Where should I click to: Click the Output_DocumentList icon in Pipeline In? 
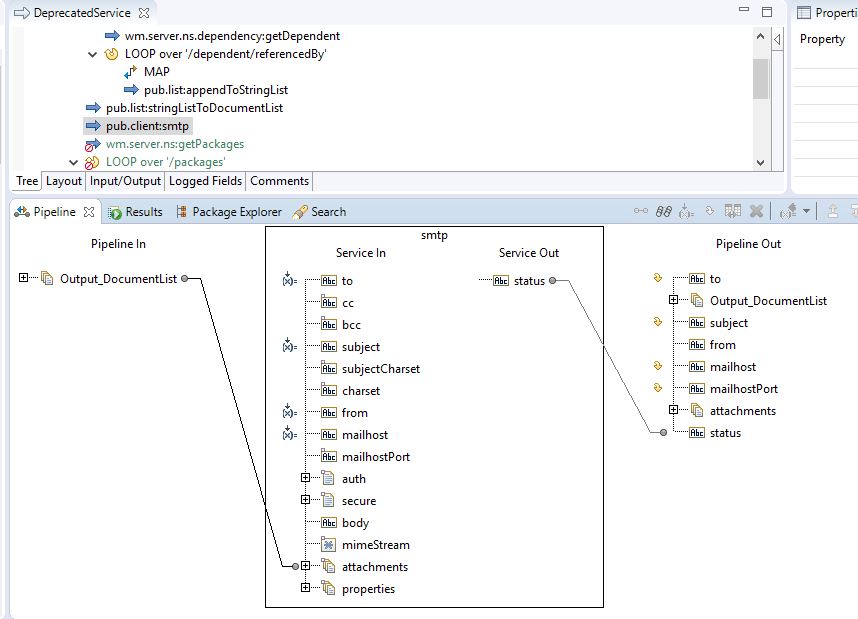point(47,278)
